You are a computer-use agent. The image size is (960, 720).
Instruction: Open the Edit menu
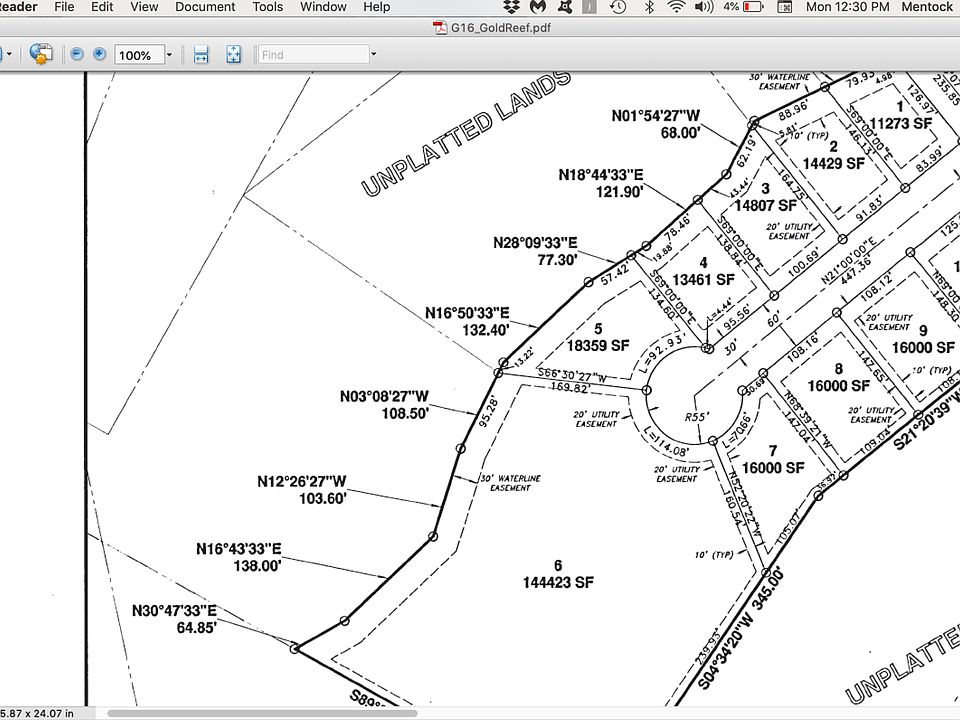click(102, 7)
